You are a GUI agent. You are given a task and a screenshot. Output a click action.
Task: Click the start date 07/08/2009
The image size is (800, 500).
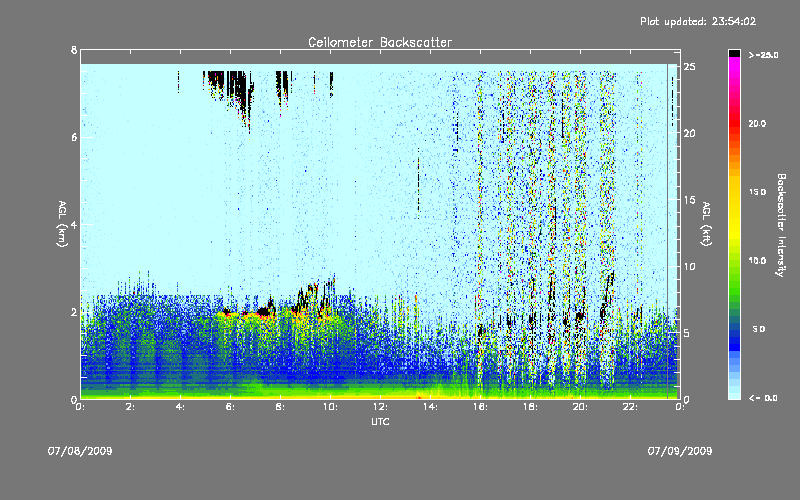click(80, 451)
